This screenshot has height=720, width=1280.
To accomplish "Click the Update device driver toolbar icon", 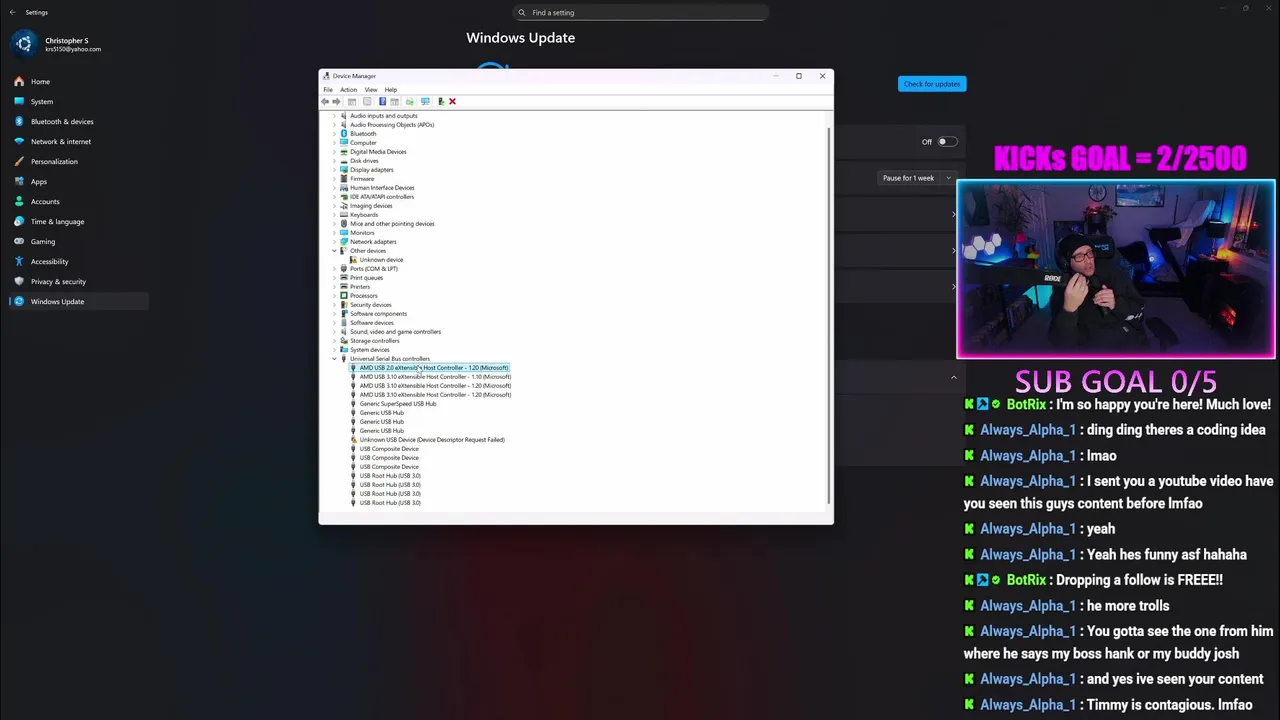I will [409, 101].
